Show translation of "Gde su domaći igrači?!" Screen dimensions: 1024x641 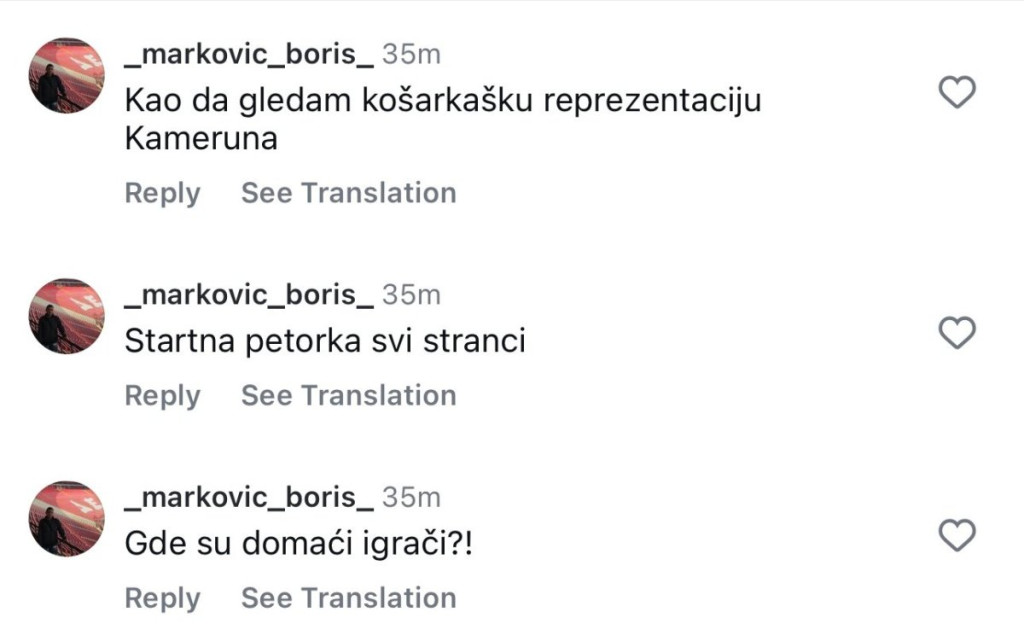click(348, 598)
